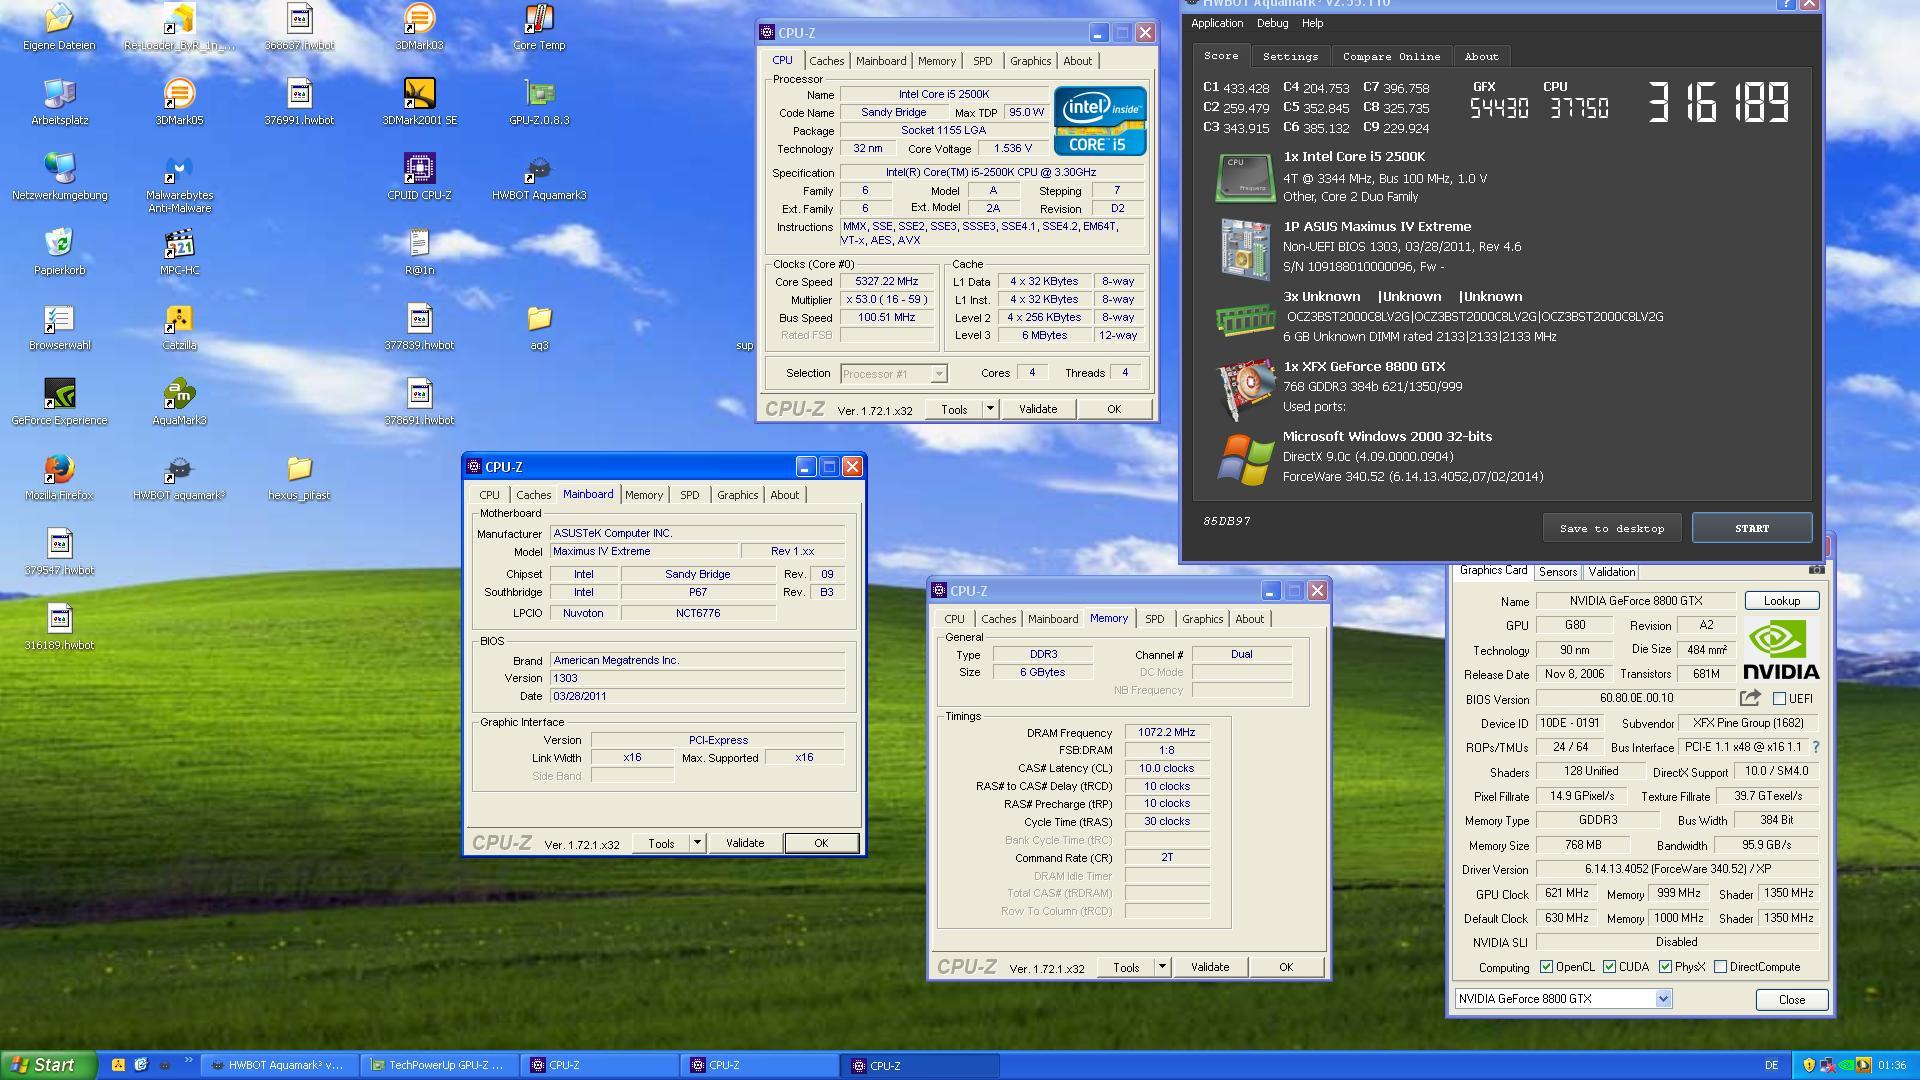Open aq3 folder on desktop
1920x1080 pixels.
tap(539, 327)
